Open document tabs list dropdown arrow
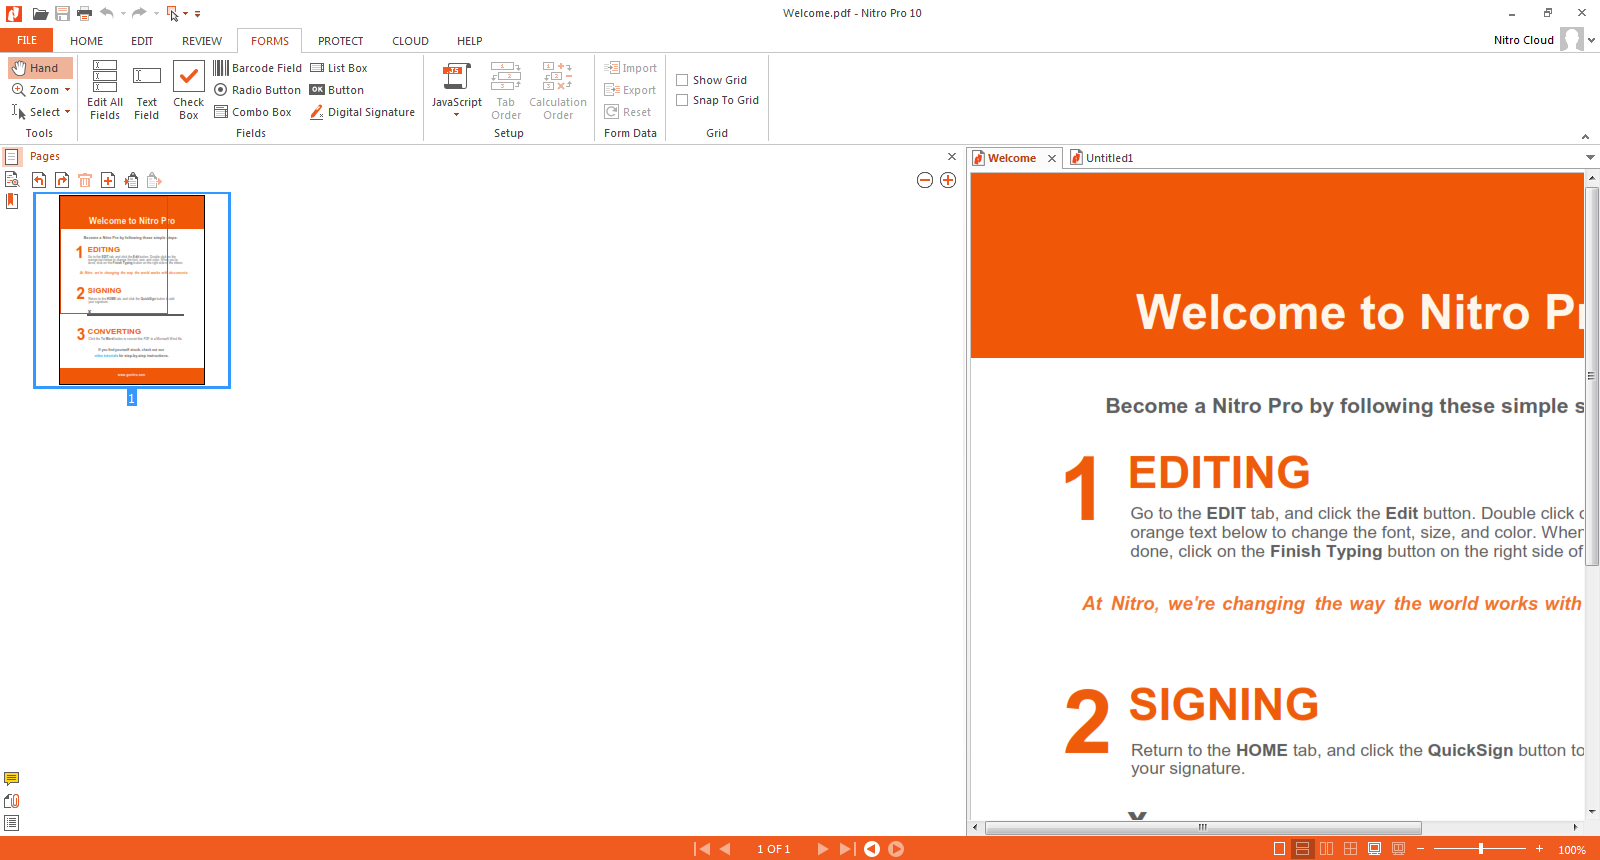 coord(1590,158)
